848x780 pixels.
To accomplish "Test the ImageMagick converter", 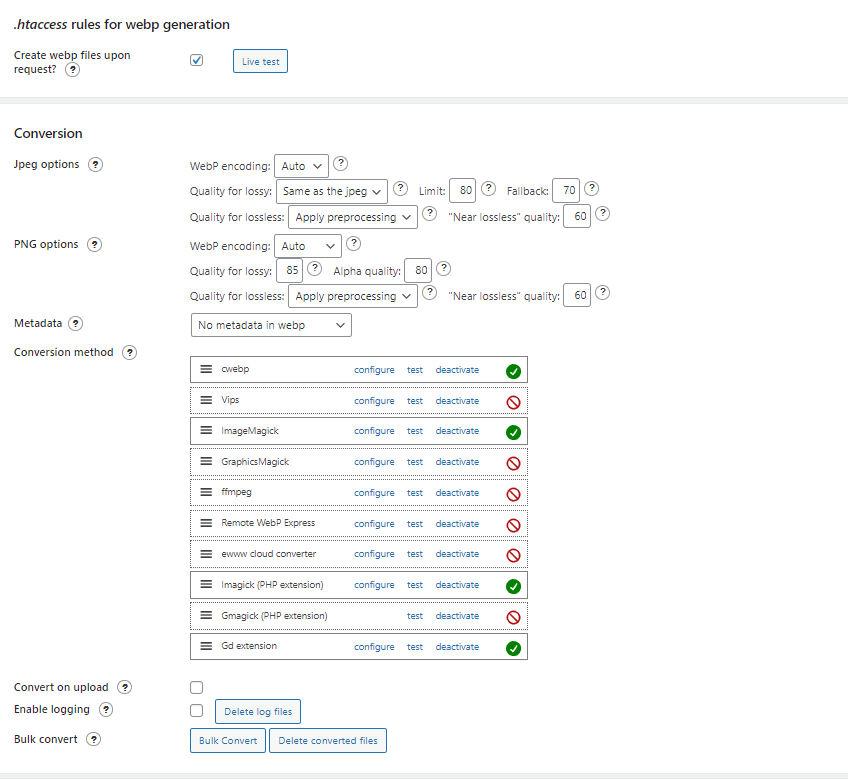I will point(415,431).
